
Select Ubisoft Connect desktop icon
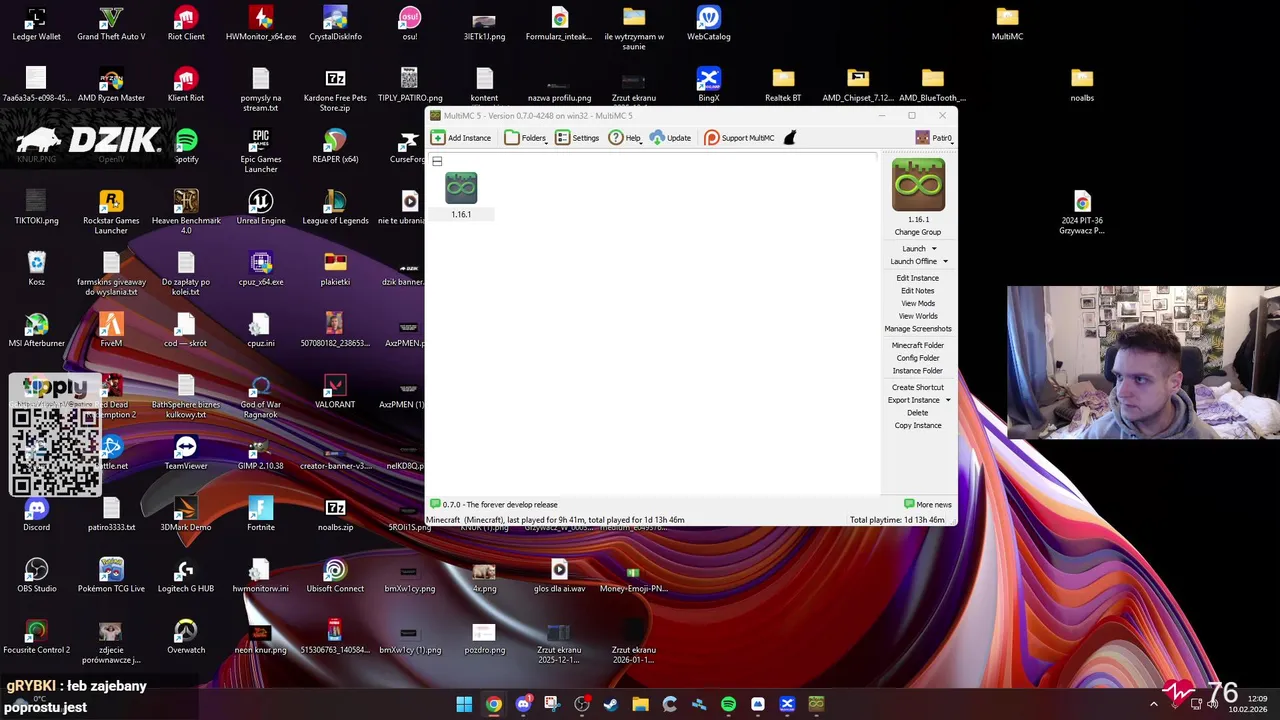pos(335,576)
